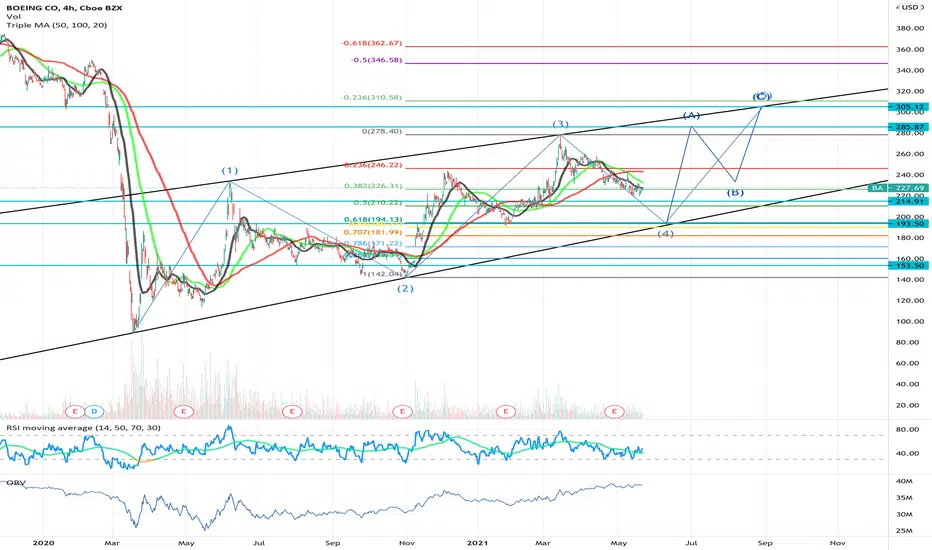This screenshot has height=550, width=932.
Task: Click the Elliott wave (2) label
Action: [x=405, y=288]
